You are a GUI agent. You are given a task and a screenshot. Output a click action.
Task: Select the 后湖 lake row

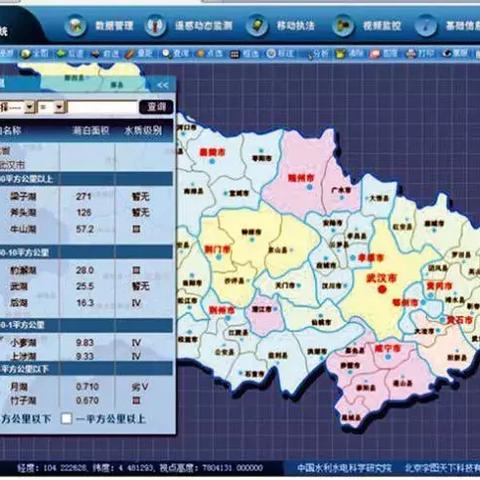coord(87,303)
